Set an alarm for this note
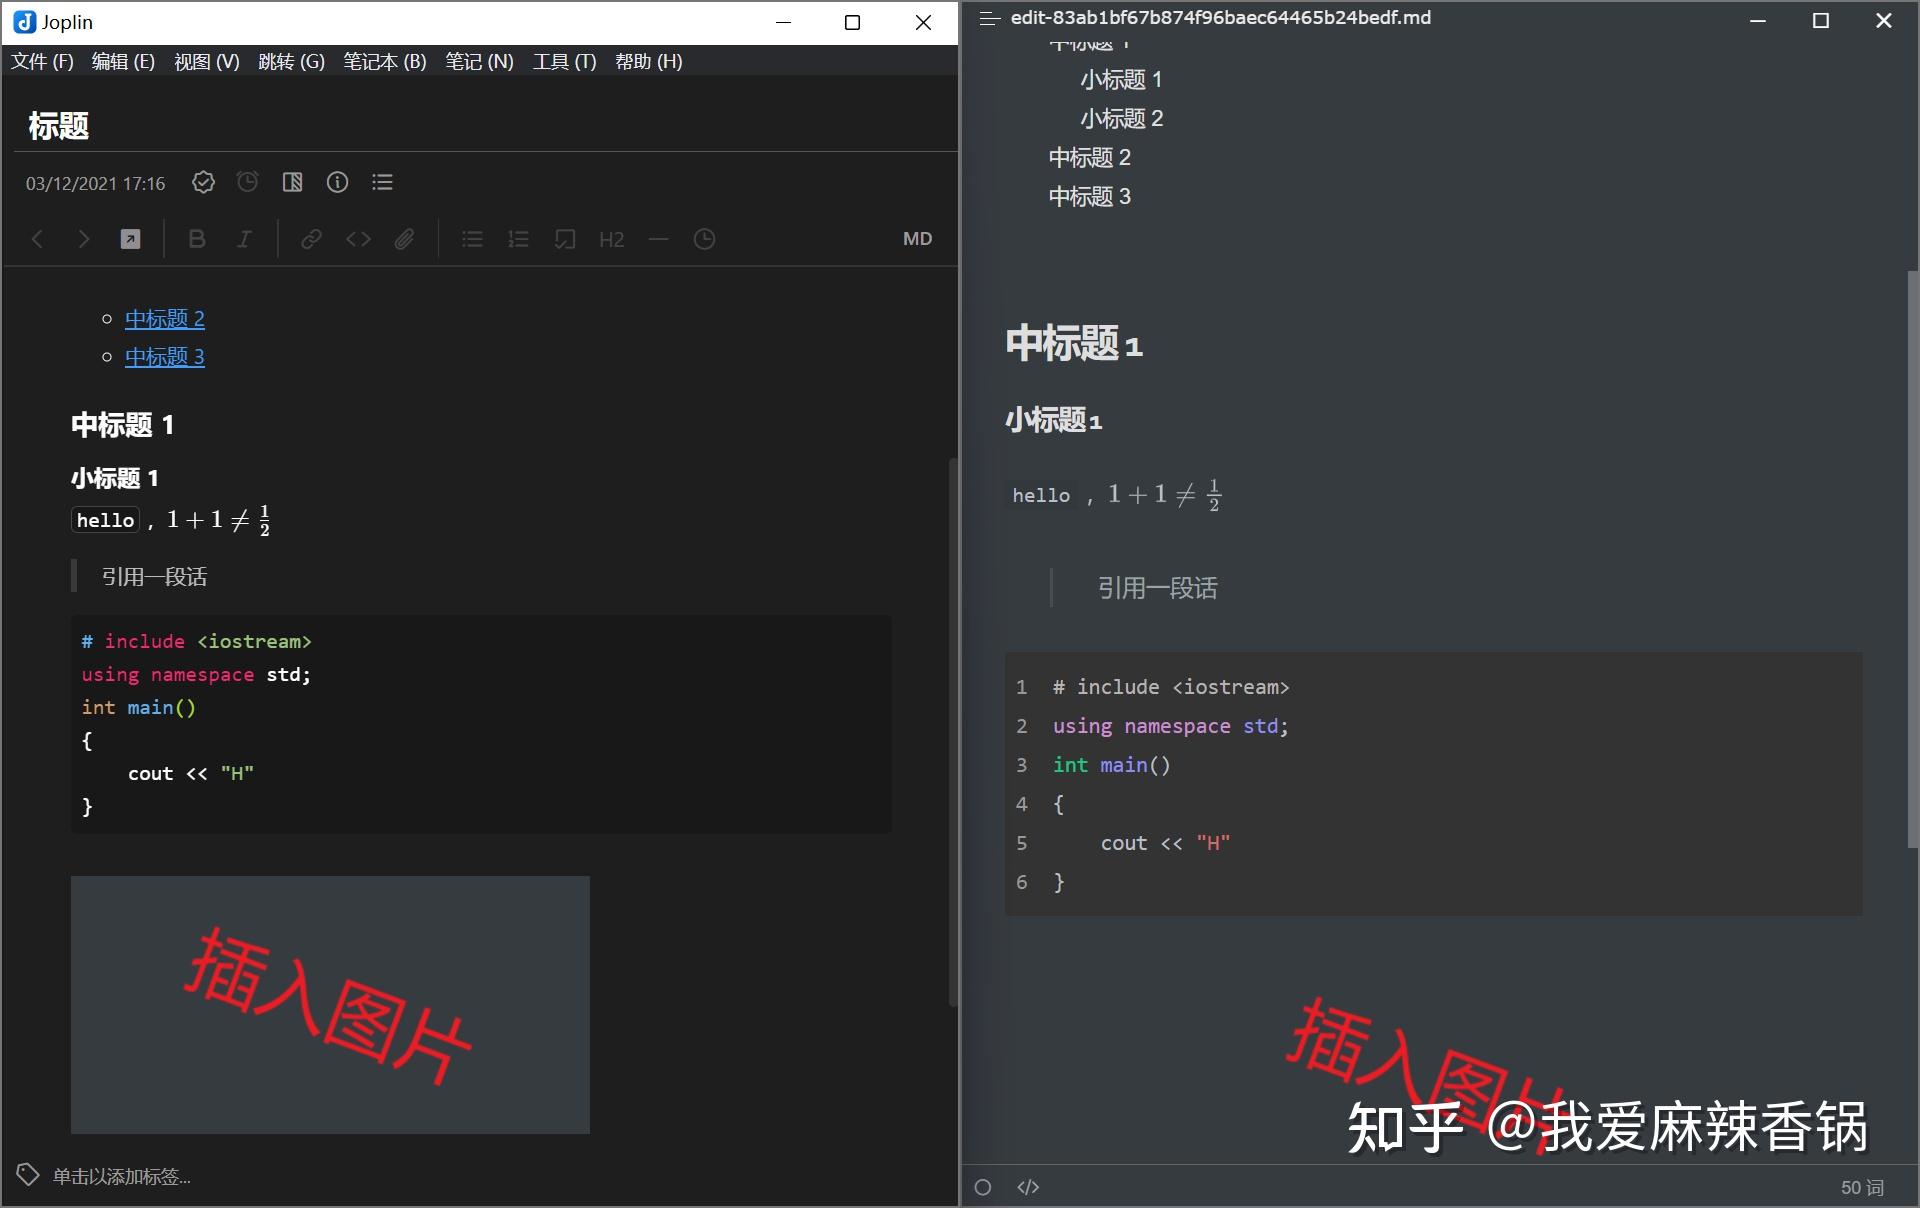The width and height of the screenshot is (1920, 1208). (x=247, y=182)
